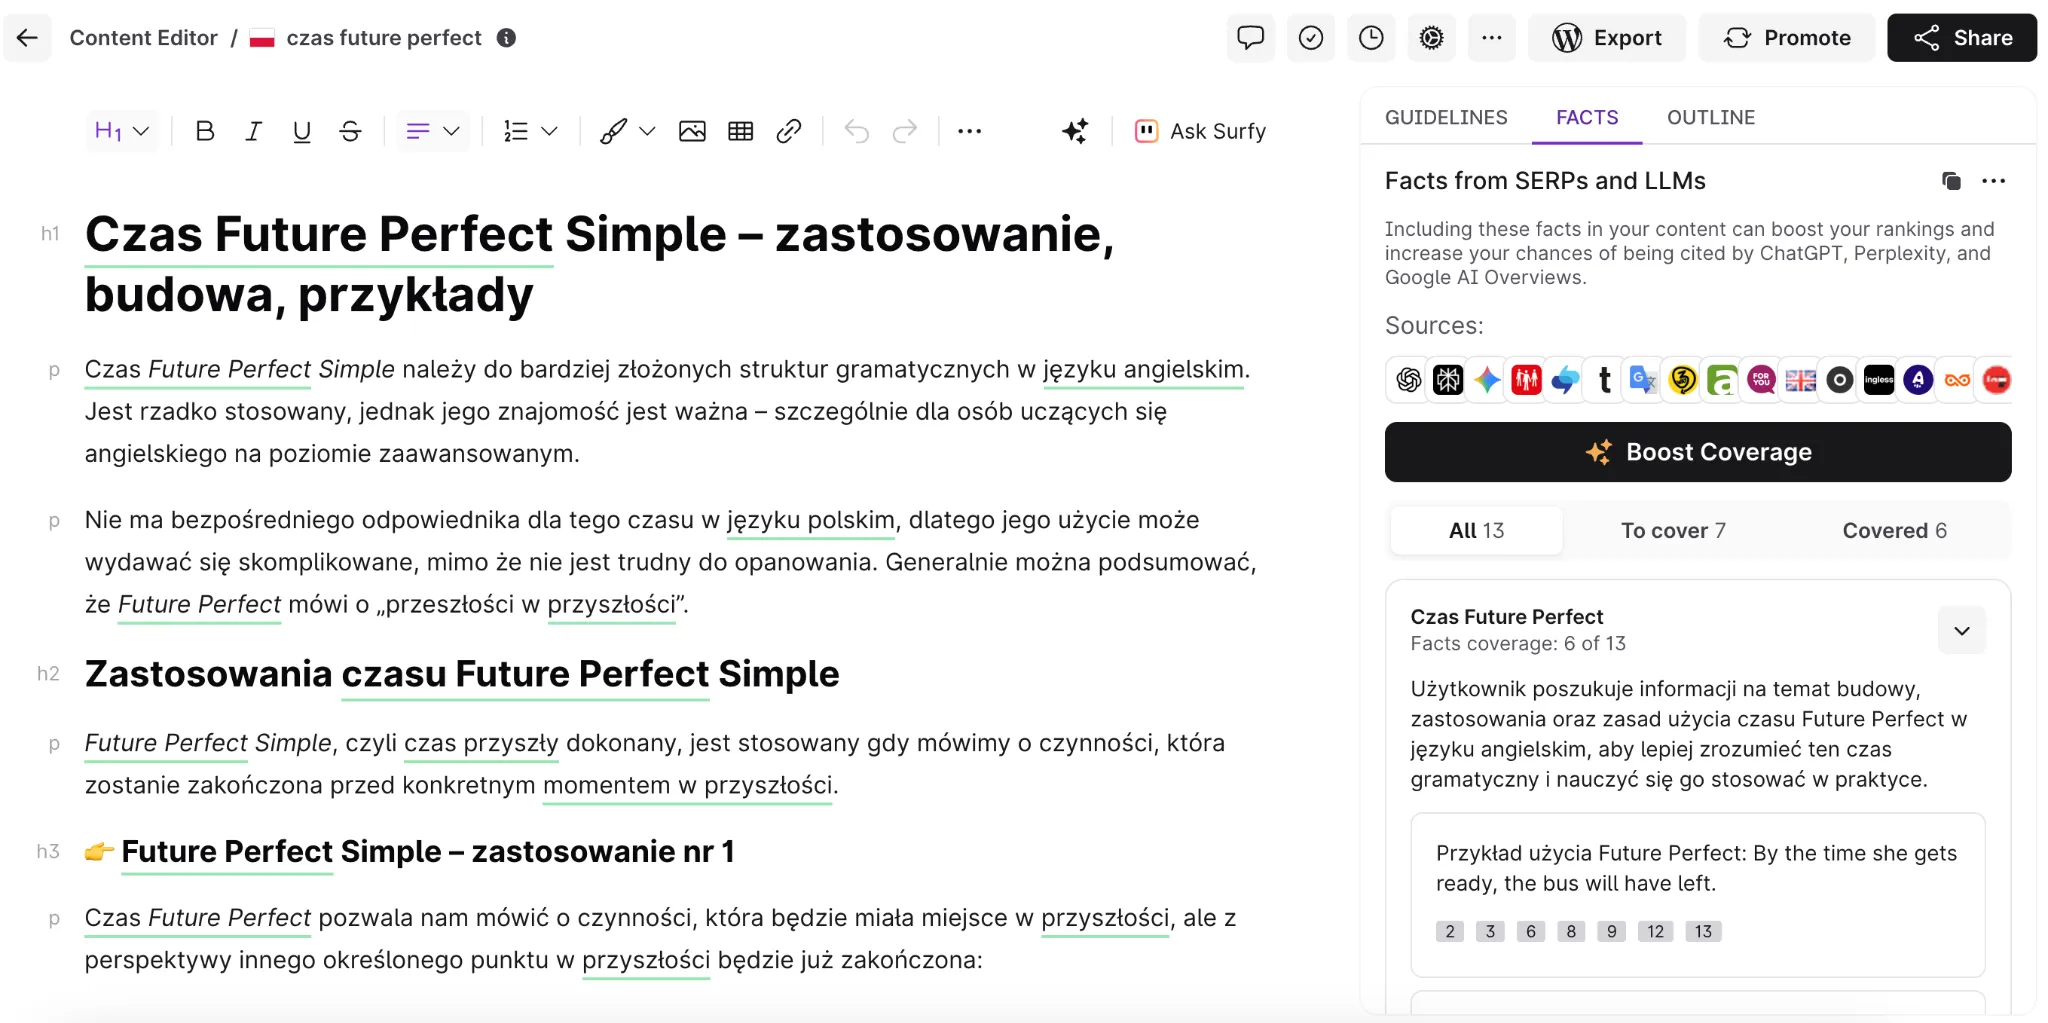The image size is (2048, 1023).
Task: Select the ChatGPT source icon
Action: [x=1409, y=380]
